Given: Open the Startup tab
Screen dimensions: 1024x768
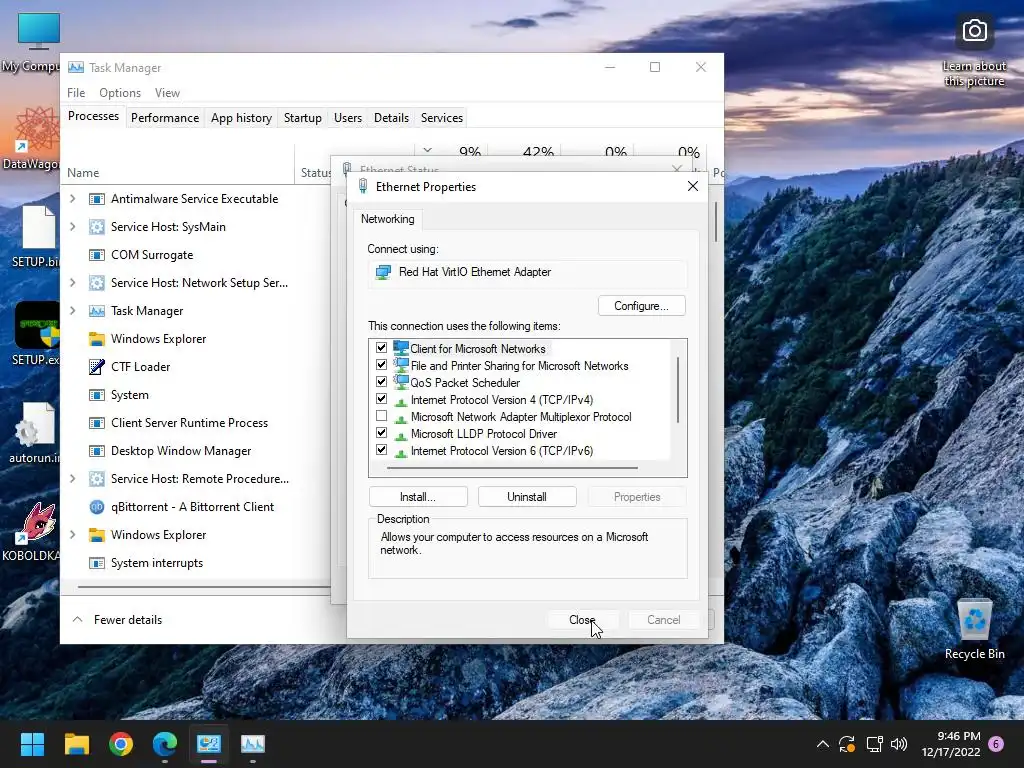Looking at the screenshot, I should [x=302, y=118].
